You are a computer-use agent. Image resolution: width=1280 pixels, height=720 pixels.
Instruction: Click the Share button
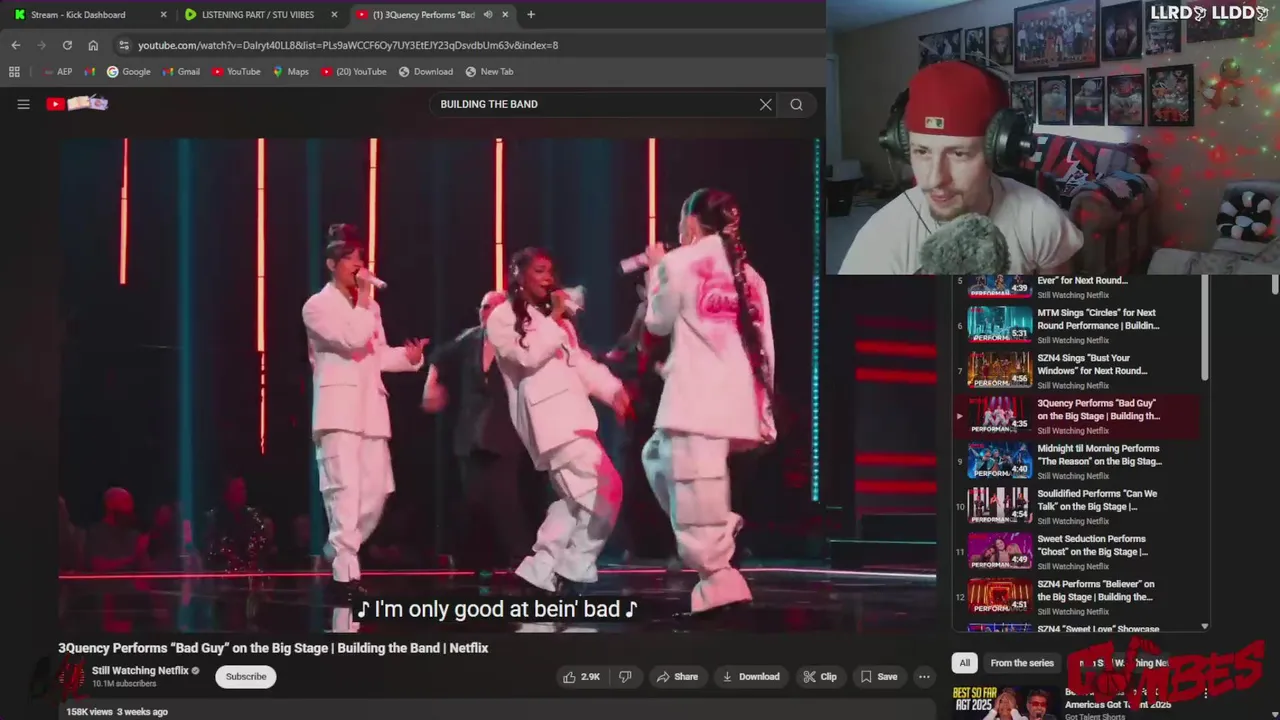677,677
